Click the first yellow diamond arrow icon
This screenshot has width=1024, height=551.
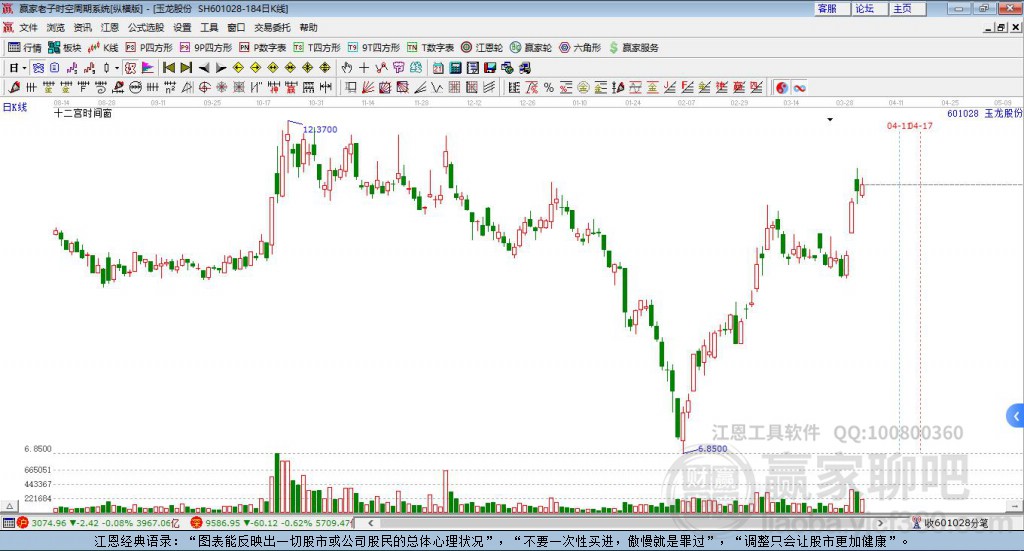click(238, 68)
